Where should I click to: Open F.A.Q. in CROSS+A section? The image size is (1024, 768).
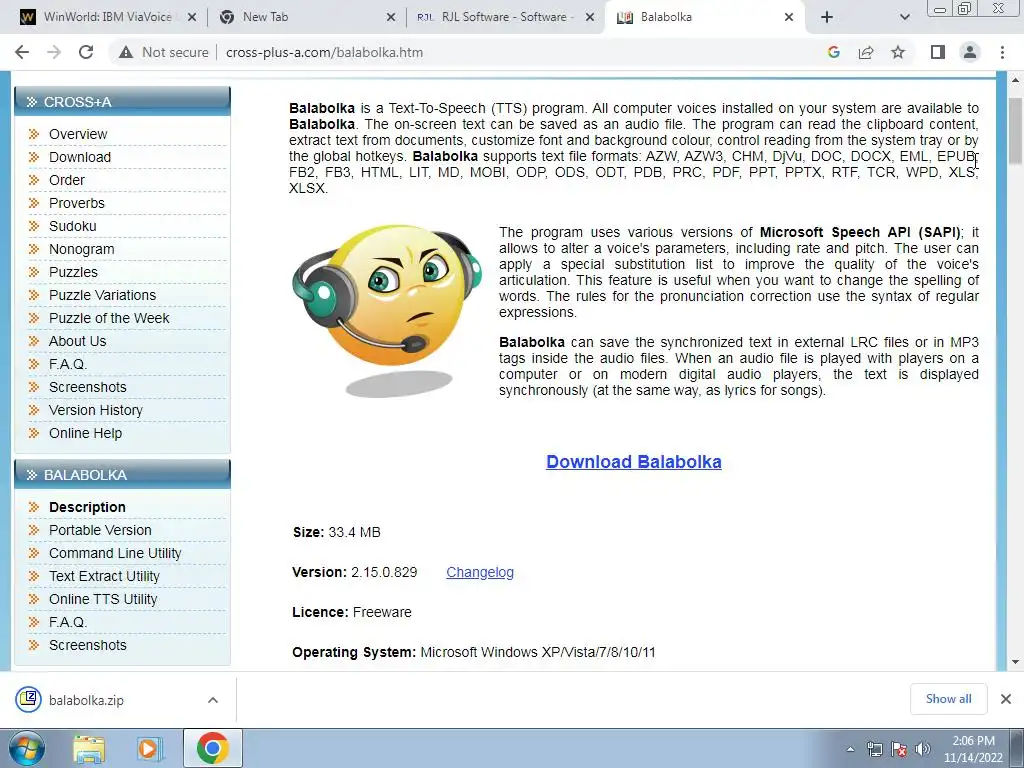[68, 364]
